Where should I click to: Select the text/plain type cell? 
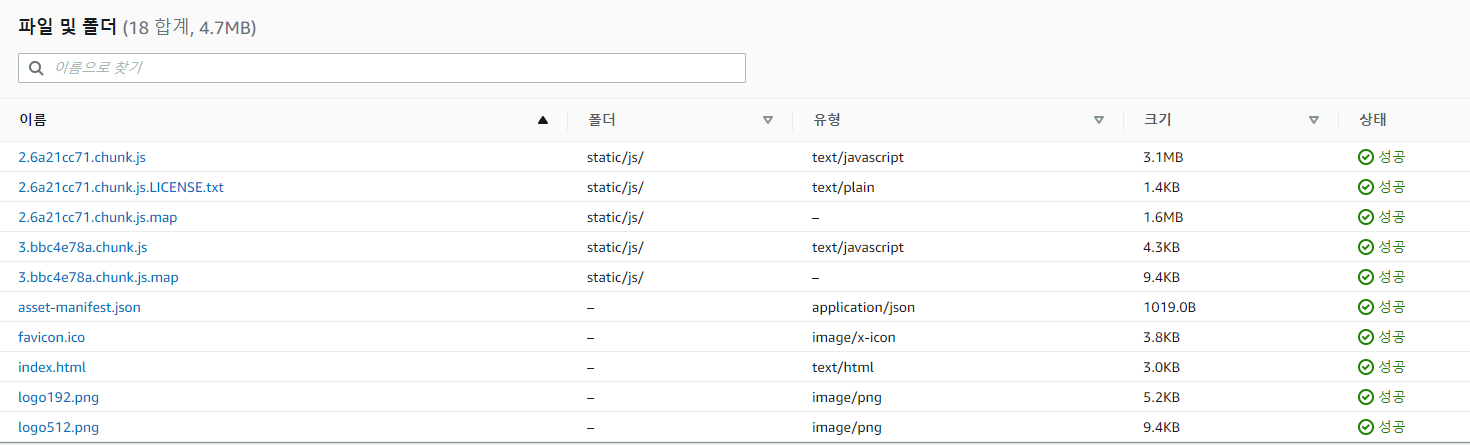[x=844, y=187]
